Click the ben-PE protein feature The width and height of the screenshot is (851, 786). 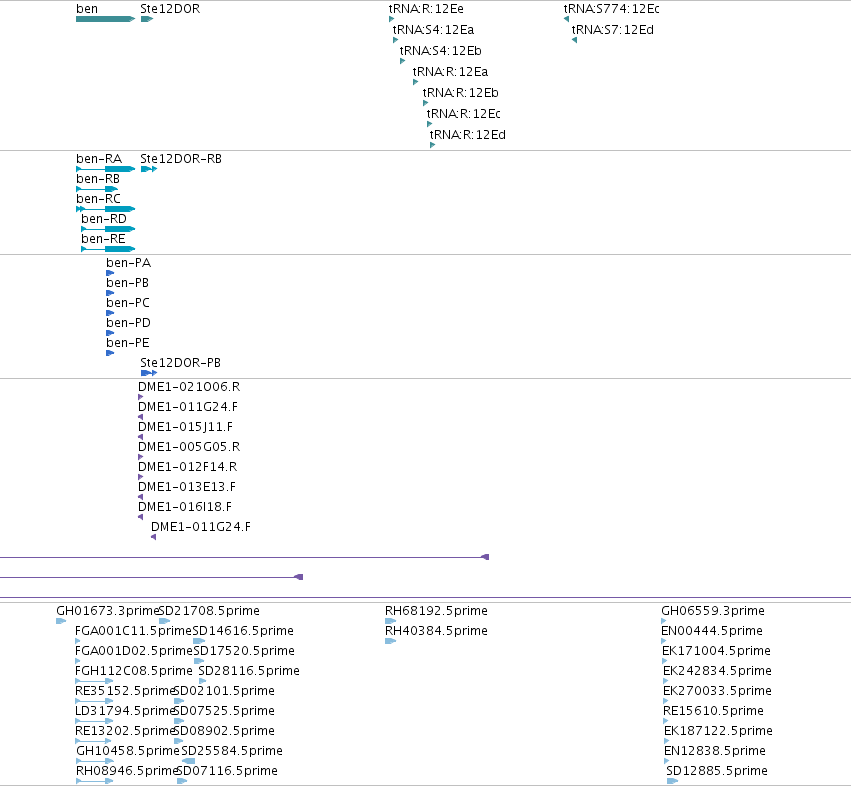[110, 353]
